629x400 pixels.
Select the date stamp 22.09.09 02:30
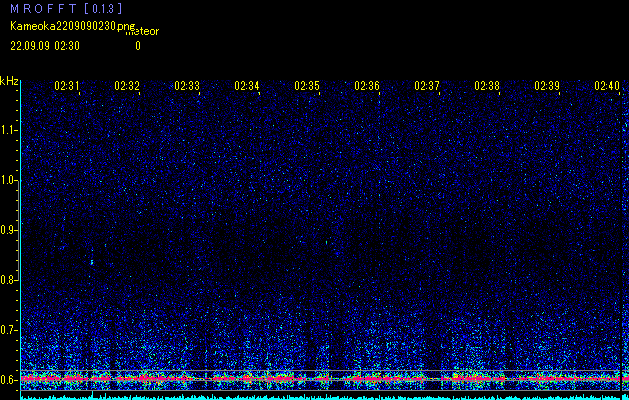[45, 46]
